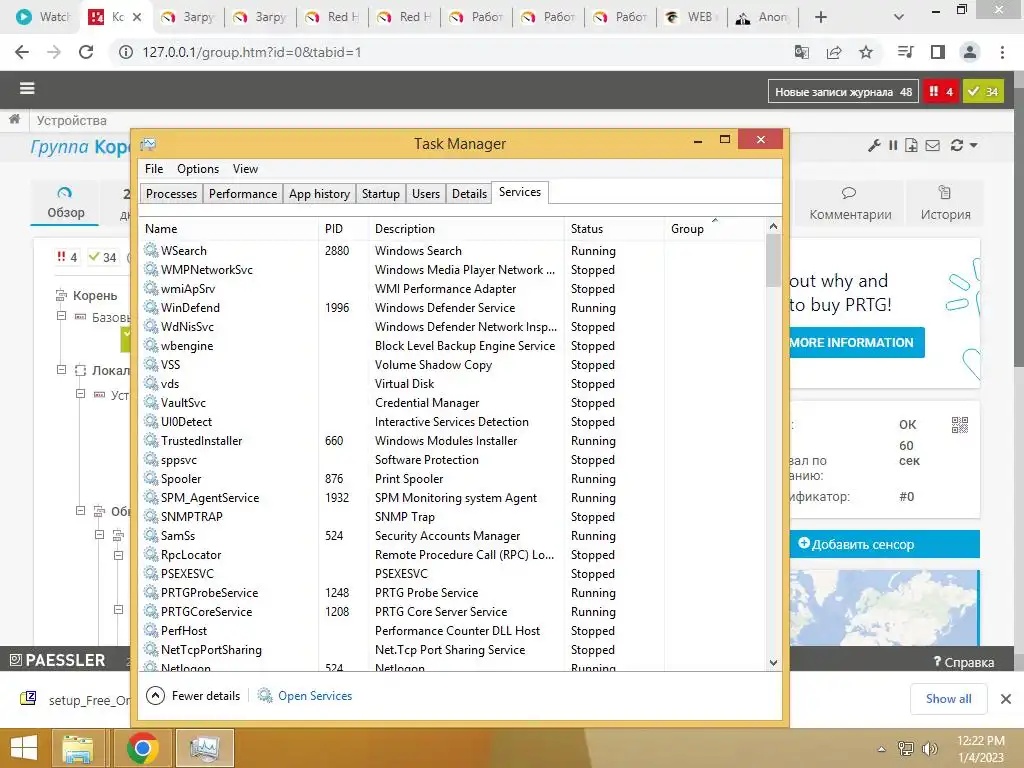This screenshot has width=1024, height=768.
Task: Click the QR code icon
Action: [x=959, y=425]
